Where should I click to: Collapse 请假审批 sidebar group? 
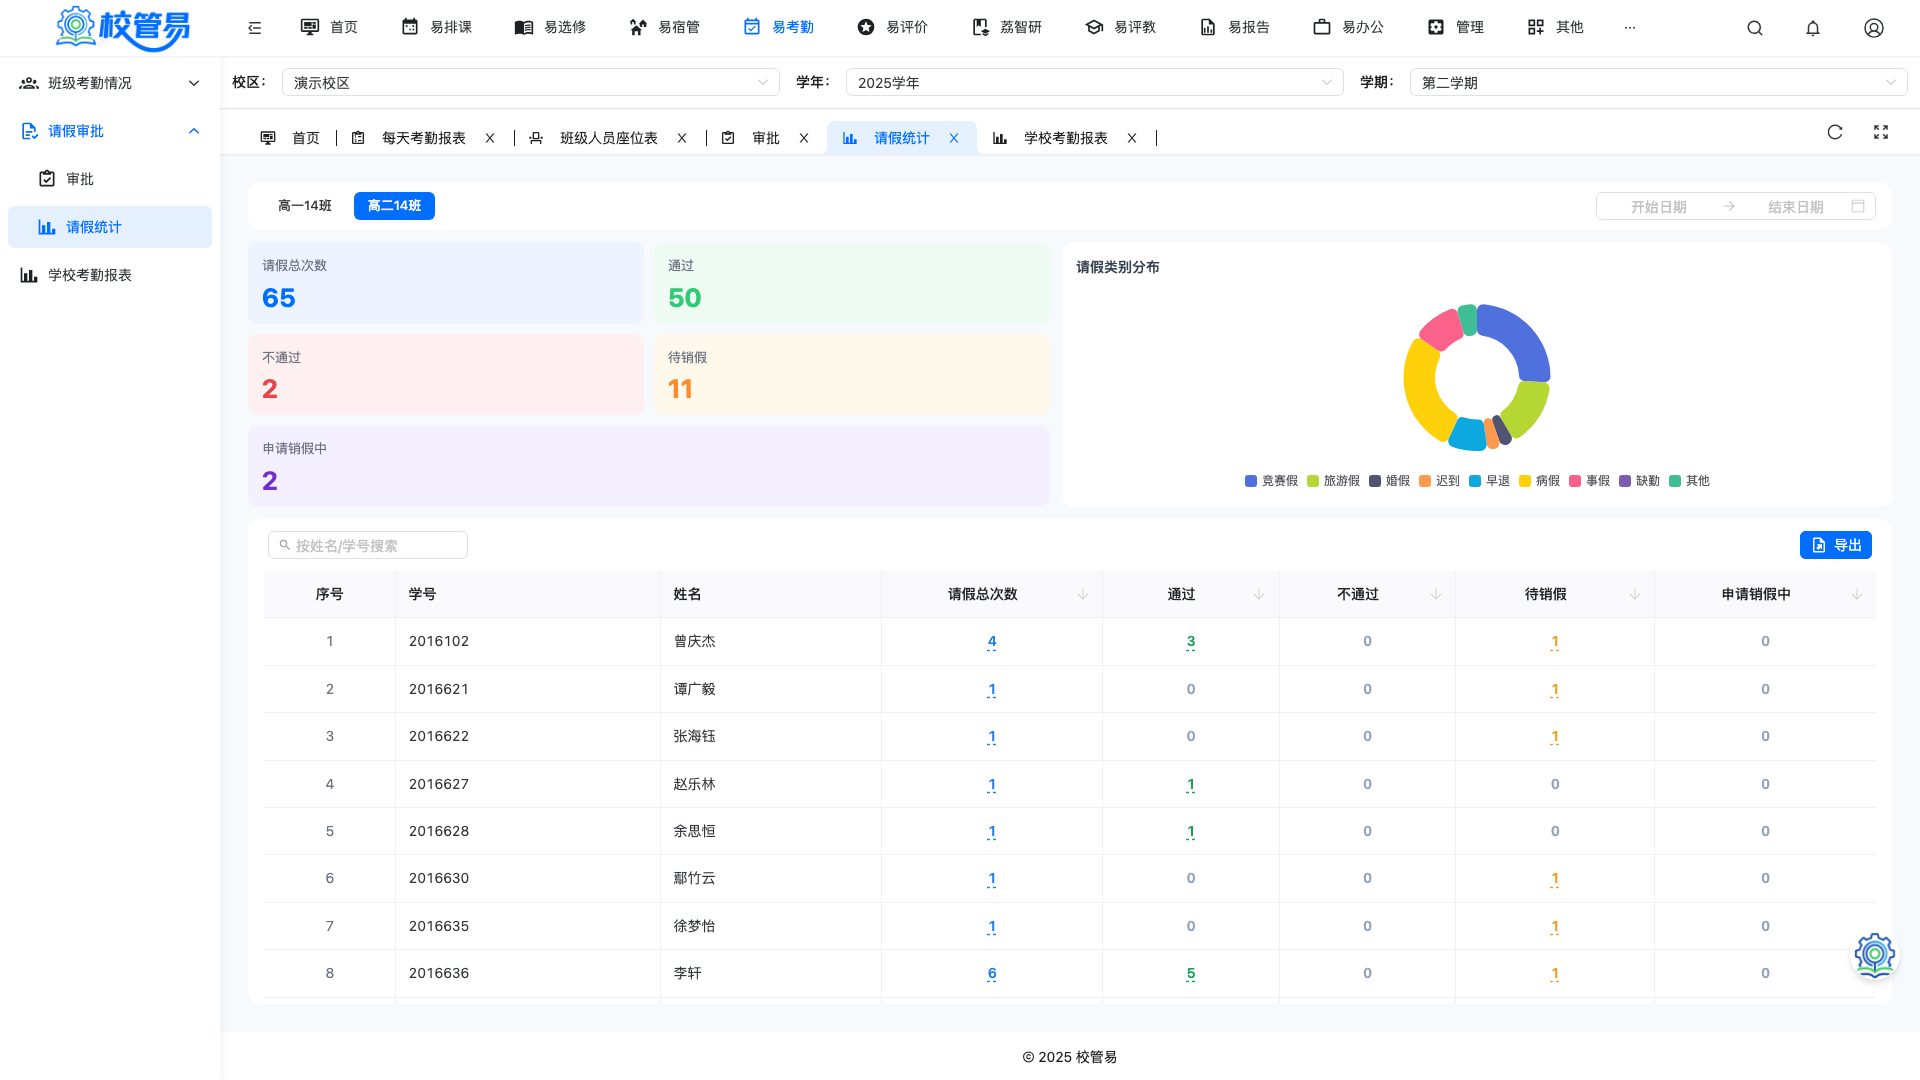[110, 131]
